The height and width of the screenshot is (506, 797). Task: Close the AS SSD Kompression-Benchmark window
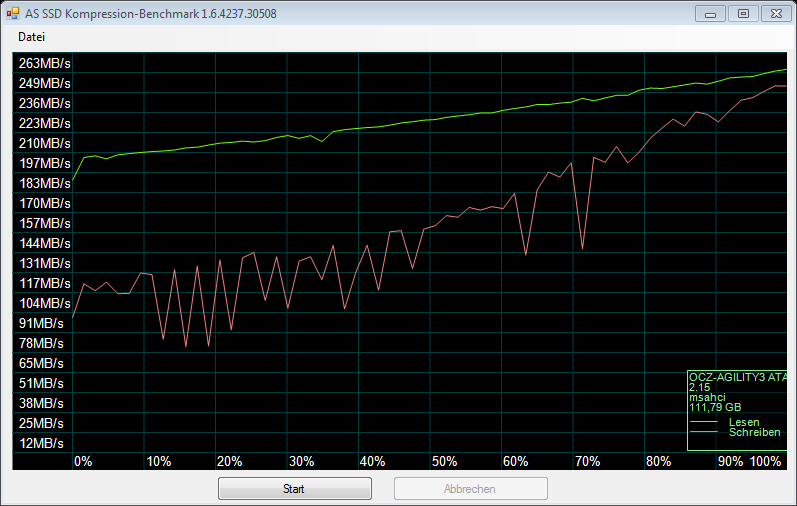(x=775, y=13)
